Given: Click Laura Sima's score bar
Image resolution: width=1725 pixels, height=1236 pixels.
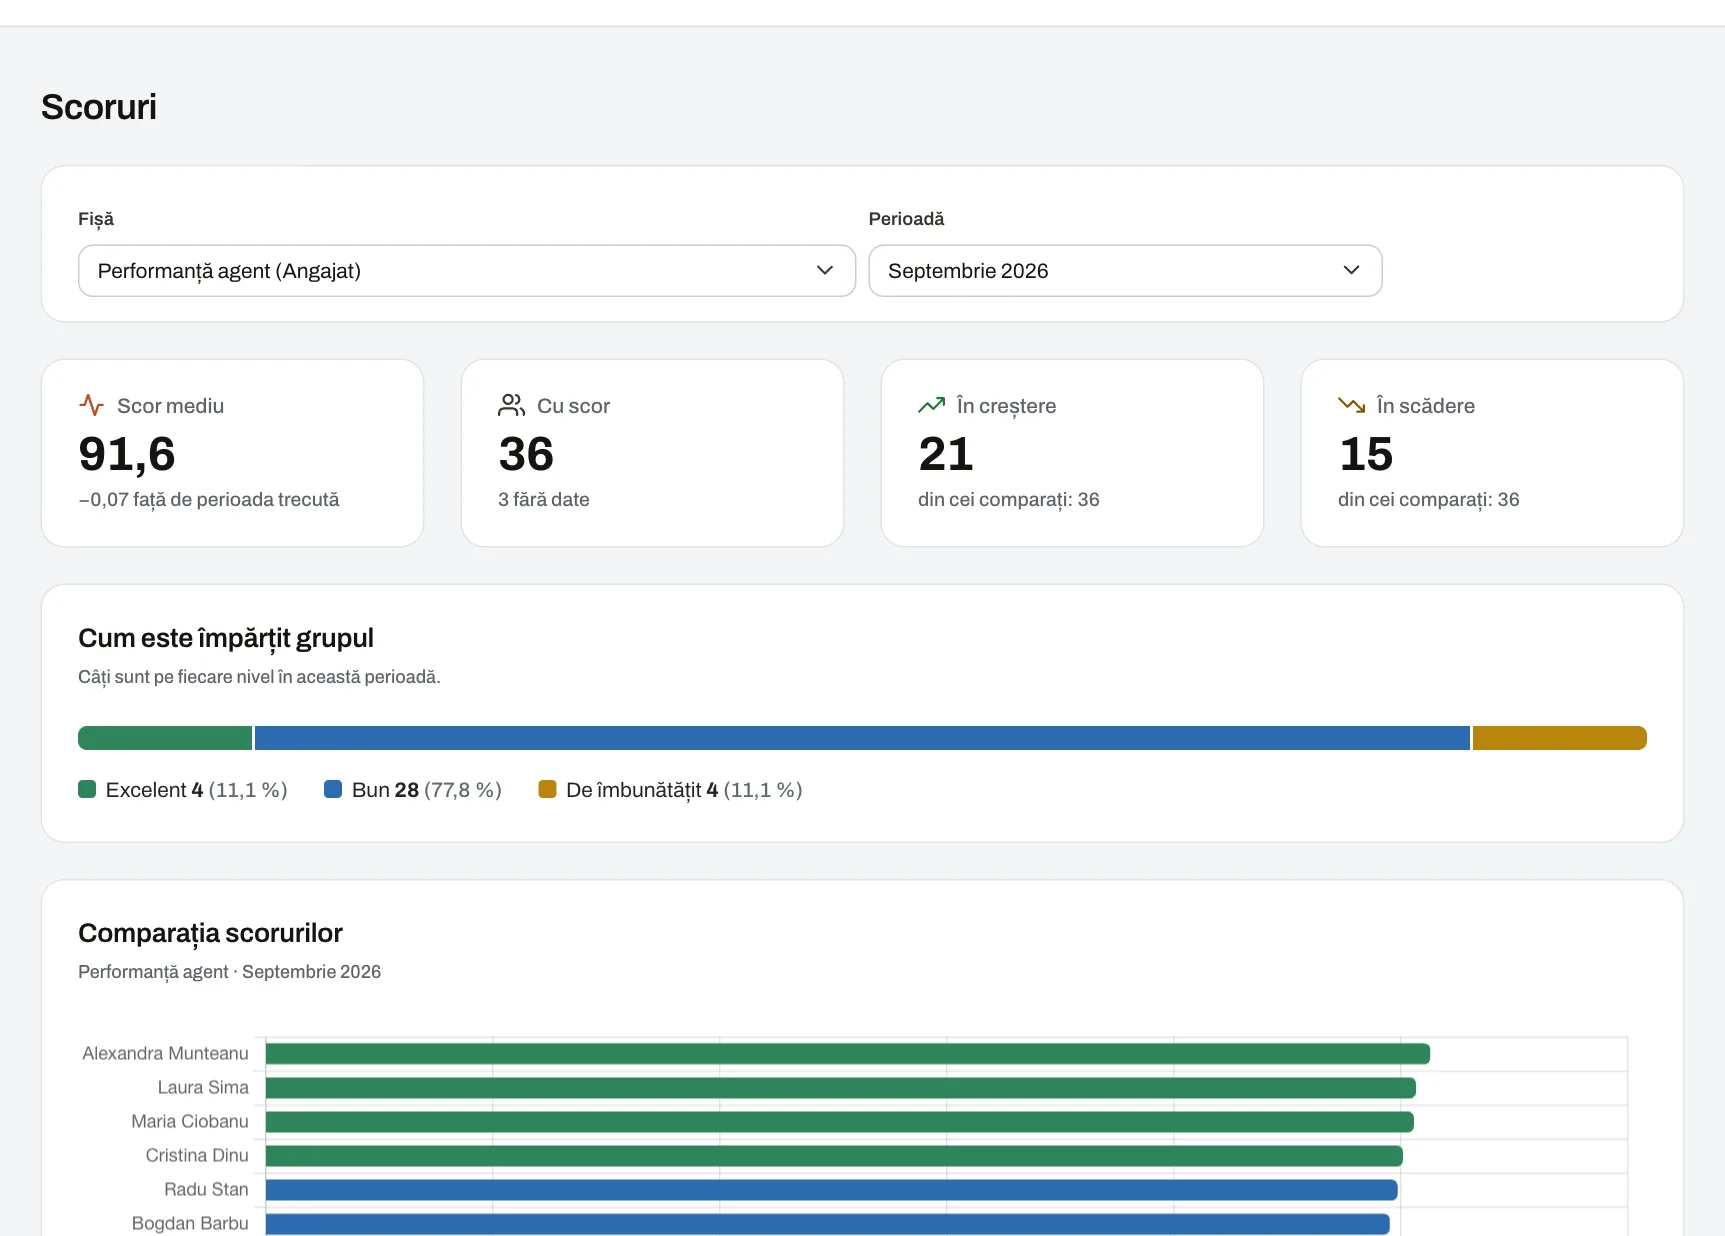Looking at the screenshot, I should point(841,1088).
